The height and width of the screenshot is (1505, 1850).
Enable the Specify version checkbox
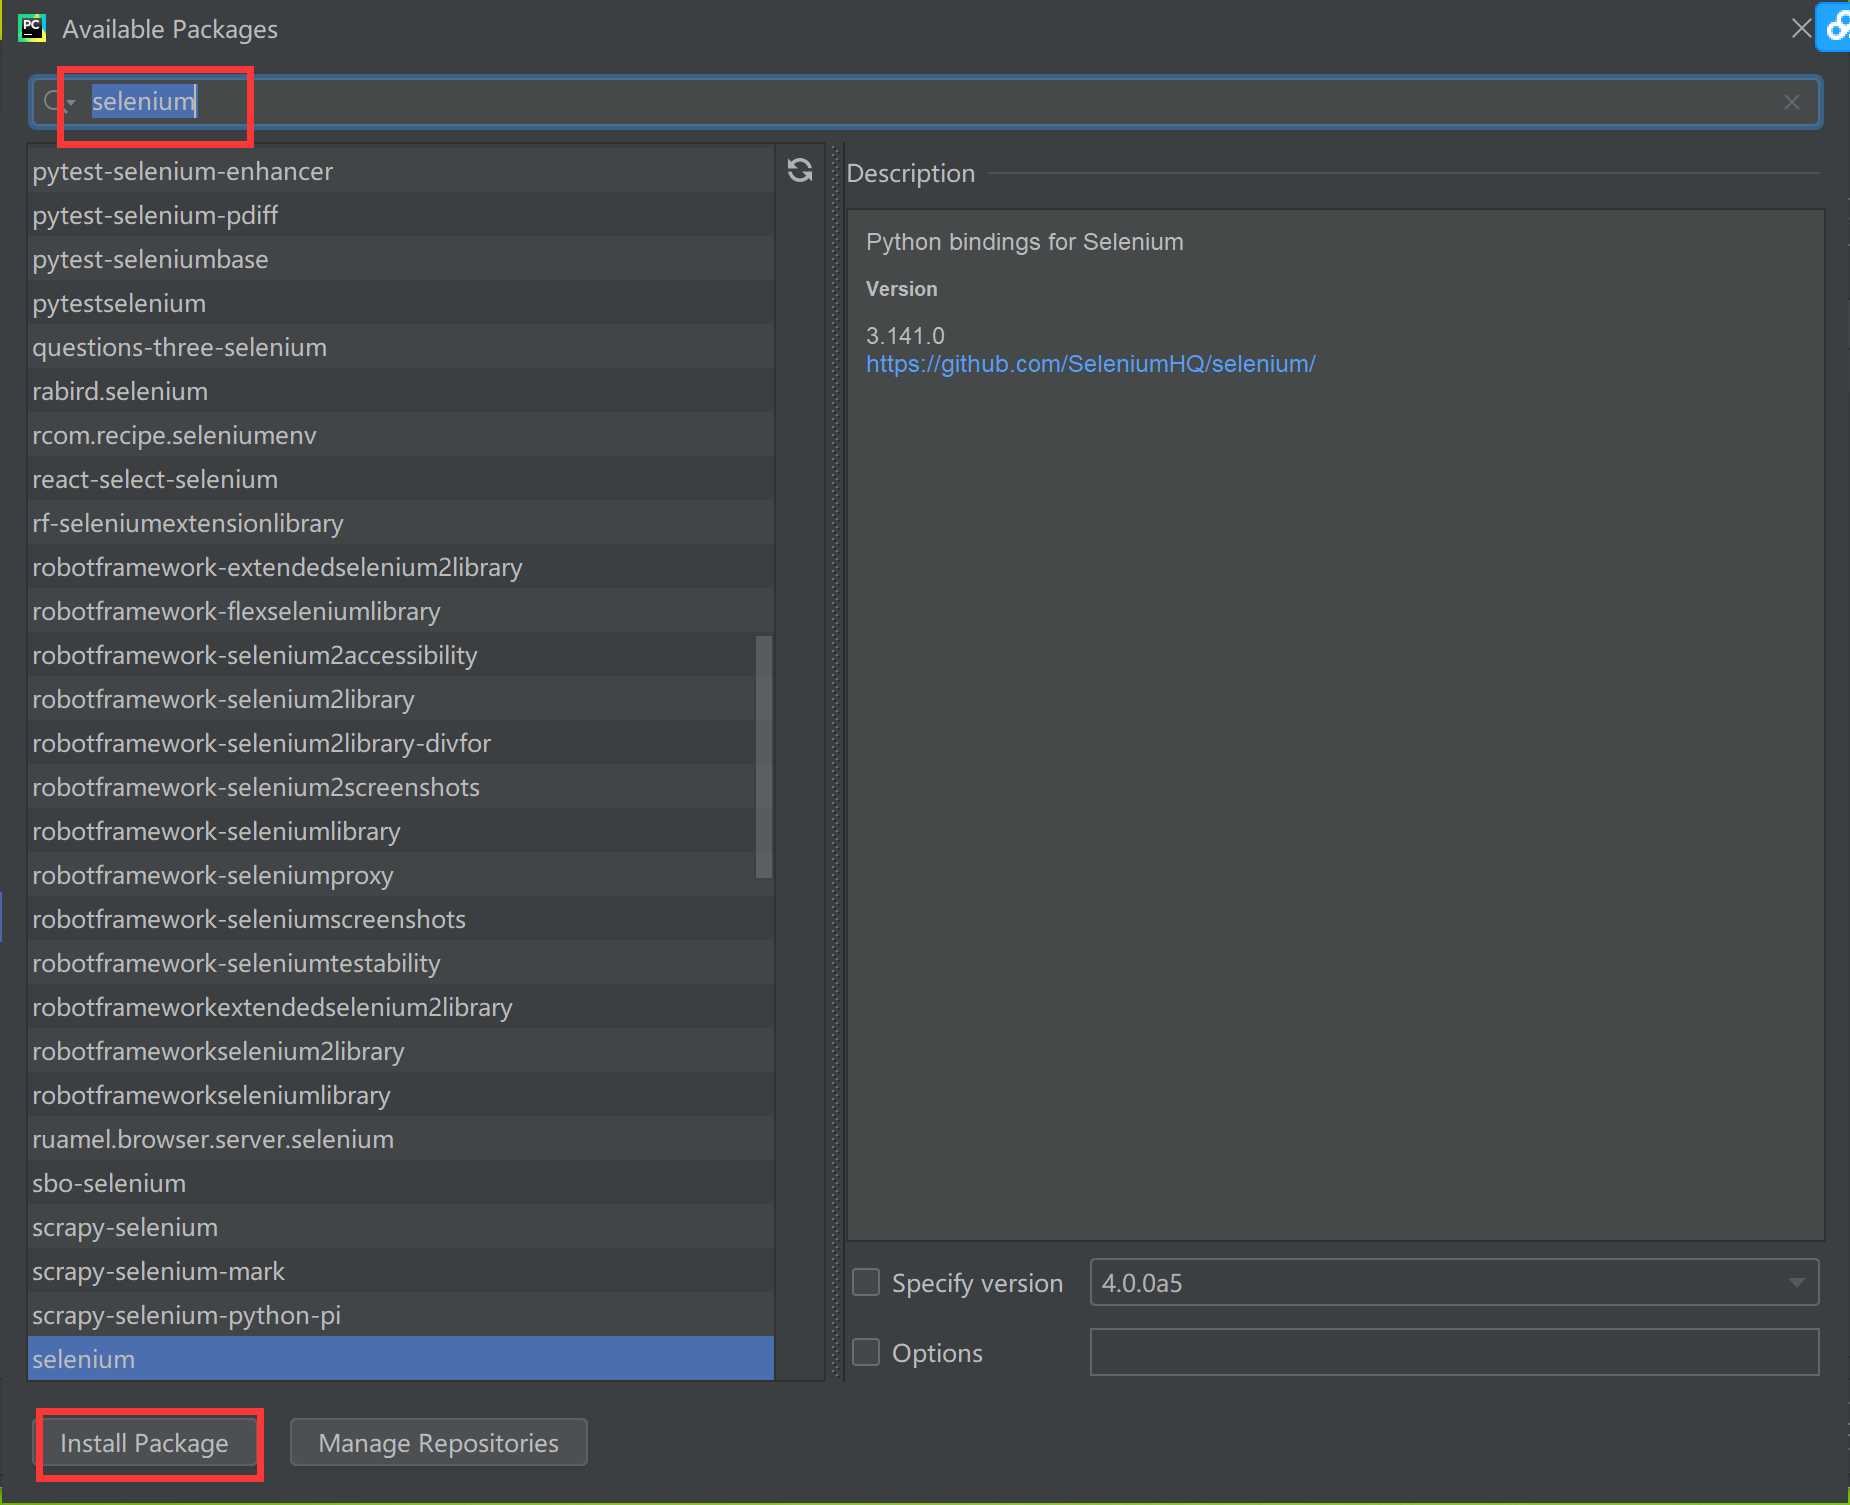point(866,1282)
